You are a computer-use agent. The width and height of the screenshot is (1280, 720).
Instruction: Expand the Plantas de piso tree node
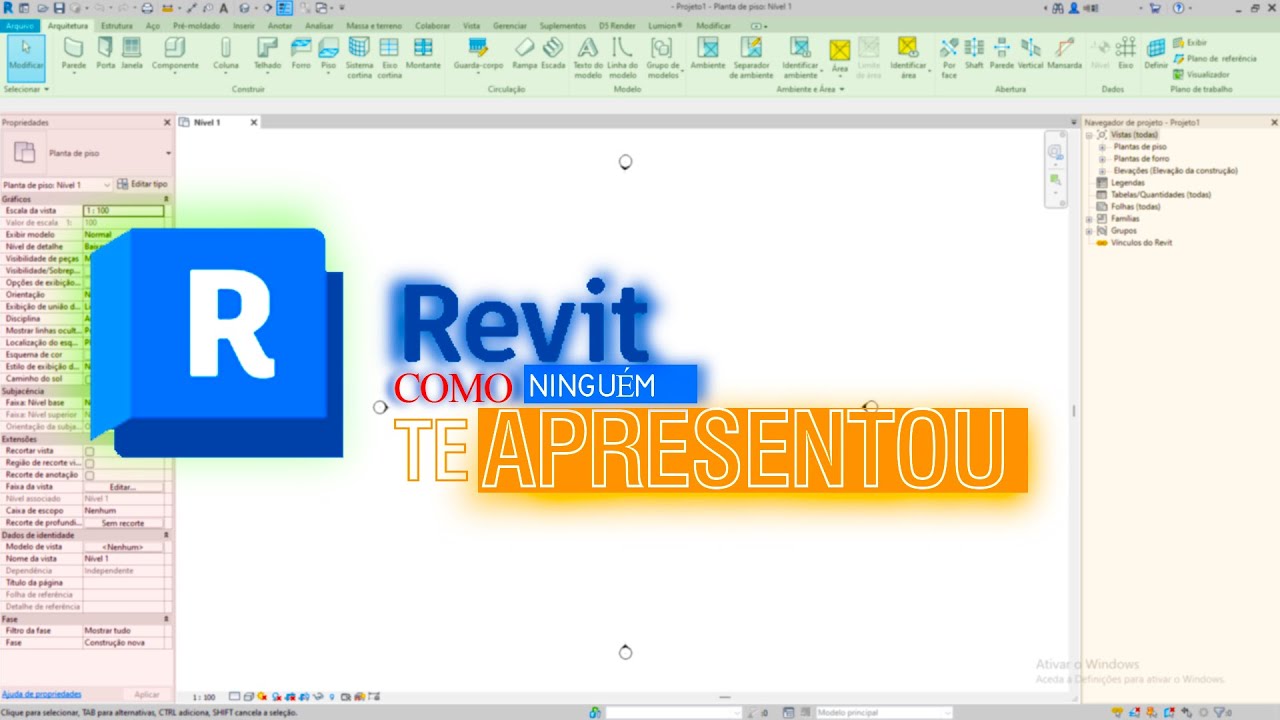point(1102,147)
